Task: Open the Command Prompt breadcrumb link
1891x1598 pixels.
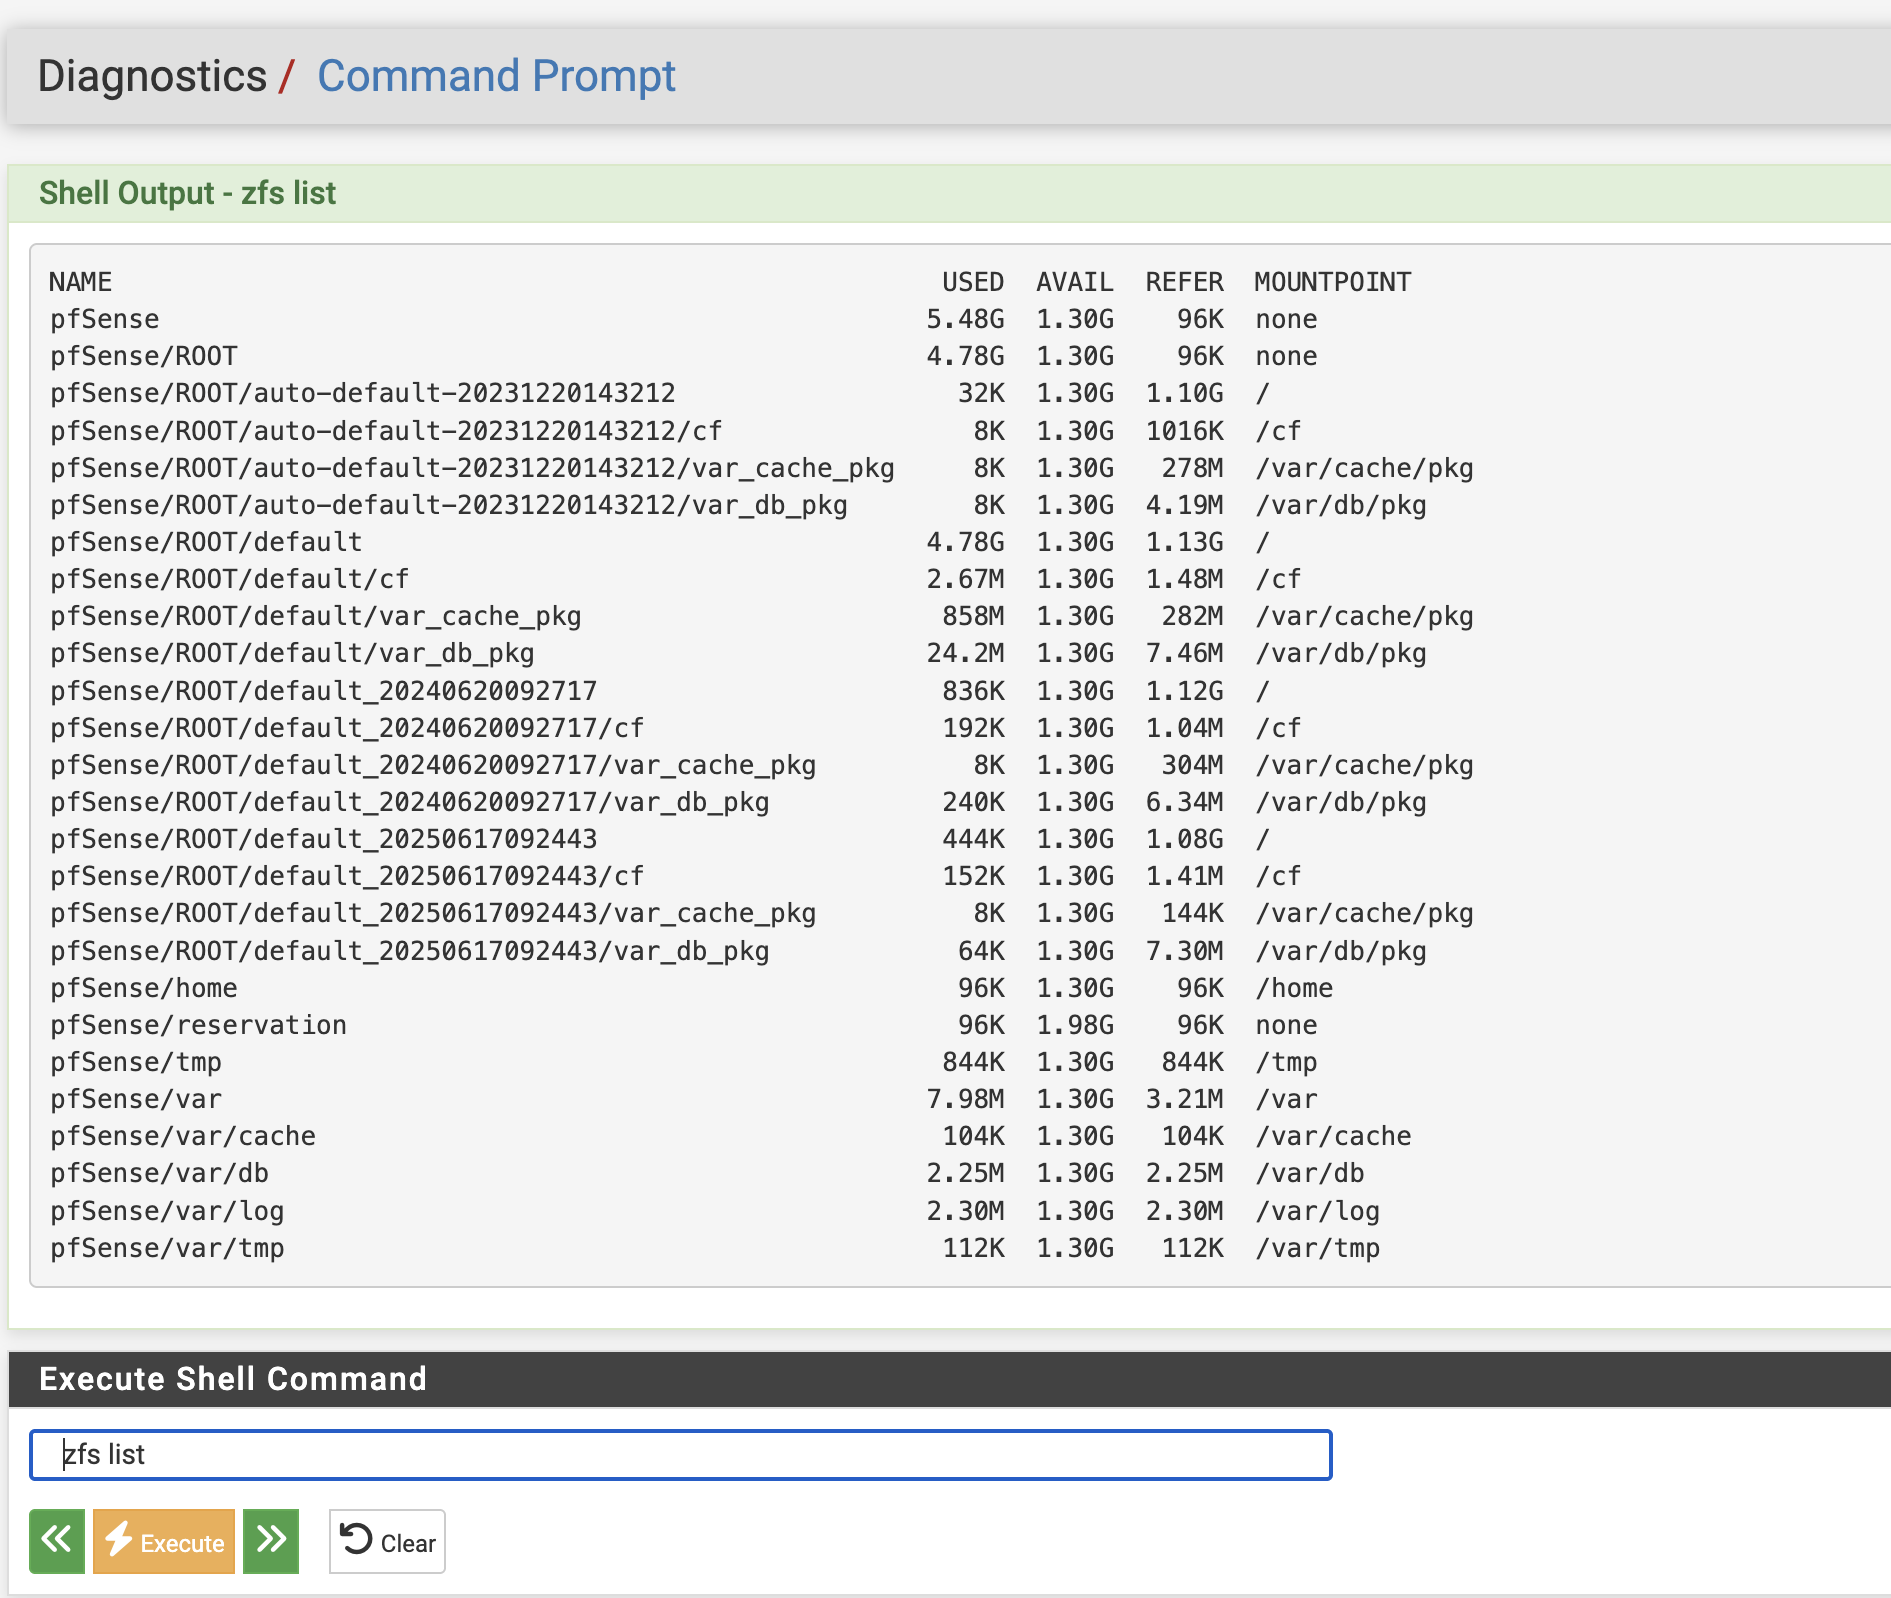Action: pyautogui.click(x=496, y=76)
